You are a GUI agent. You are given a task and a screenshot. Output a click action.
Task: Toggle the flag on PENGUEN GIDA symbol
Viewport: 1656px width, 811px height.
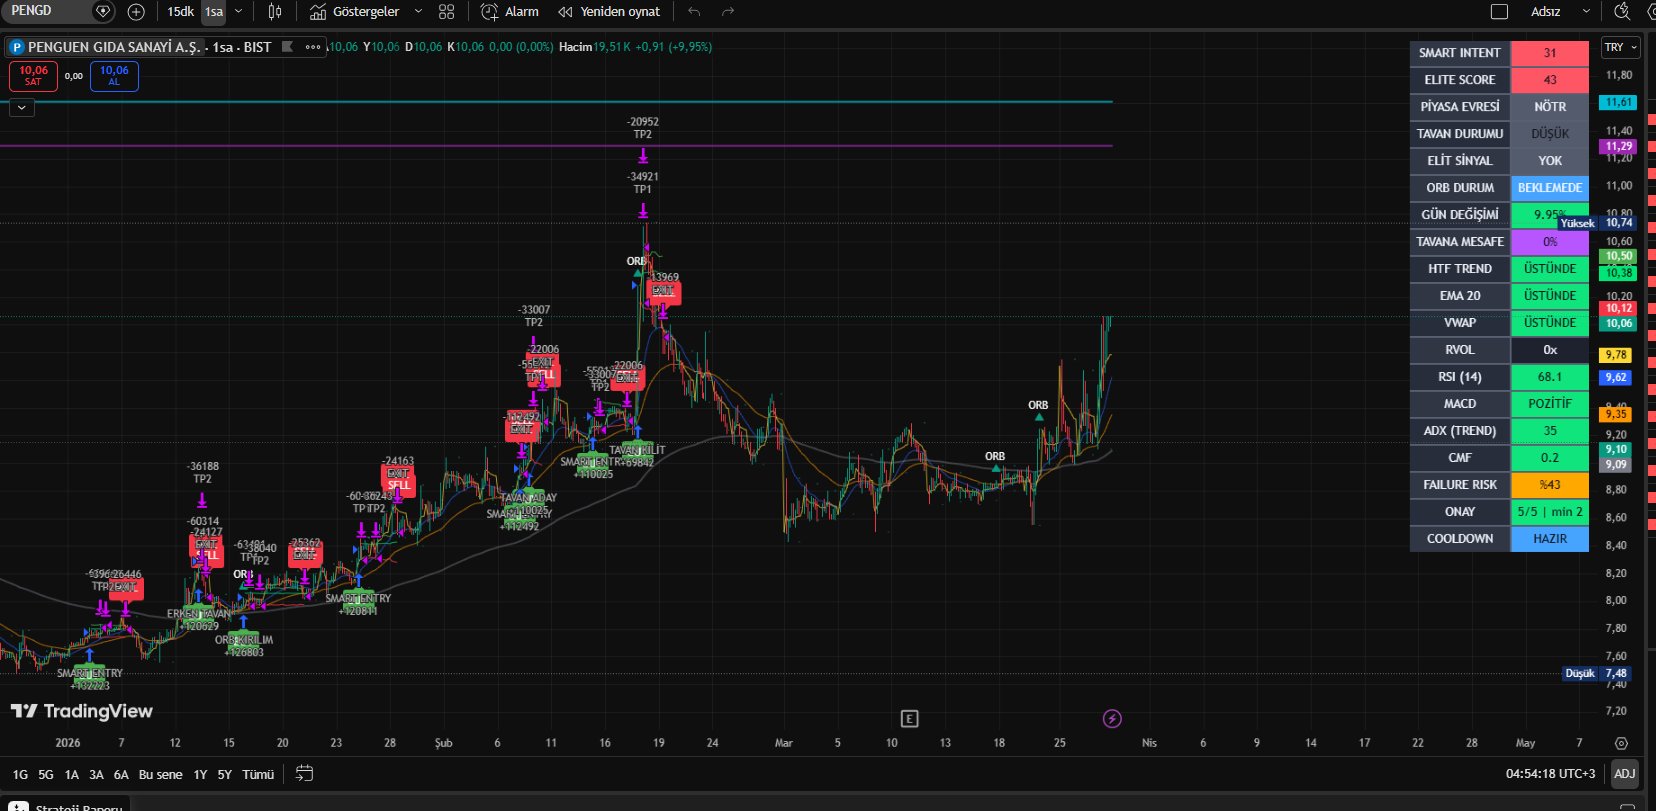288,47
